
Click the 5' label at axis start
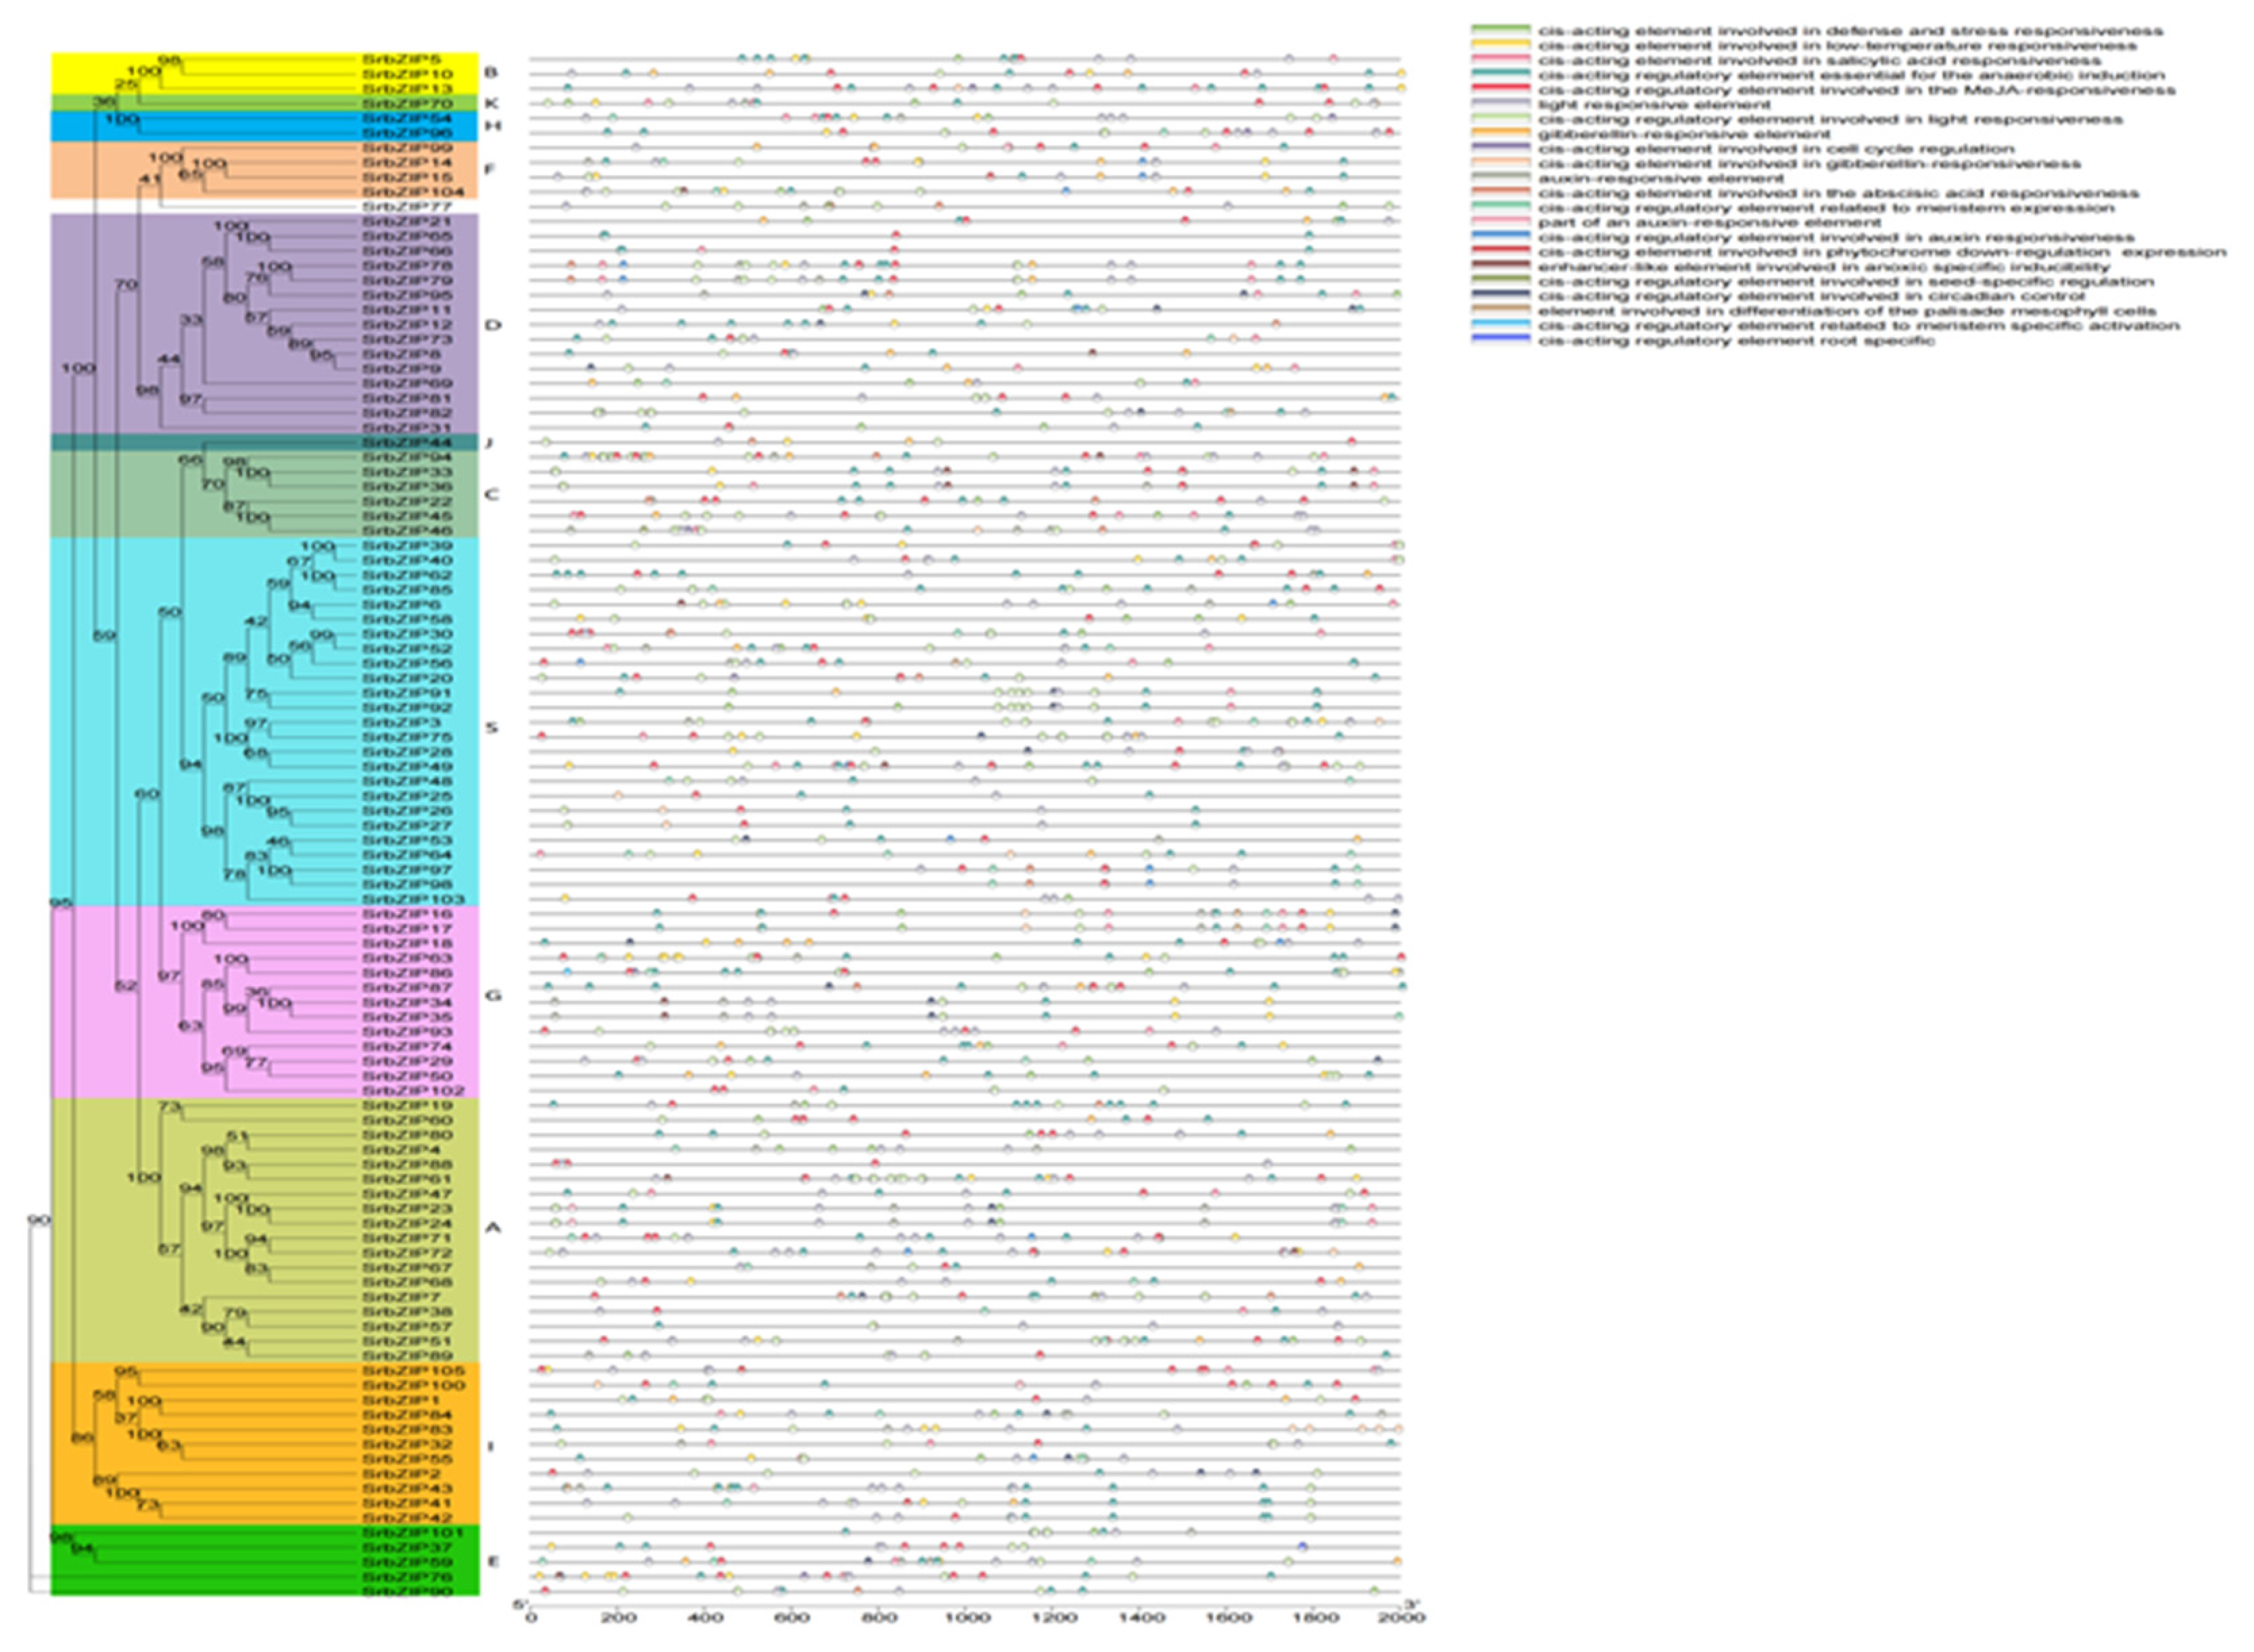click(520, 1604)
